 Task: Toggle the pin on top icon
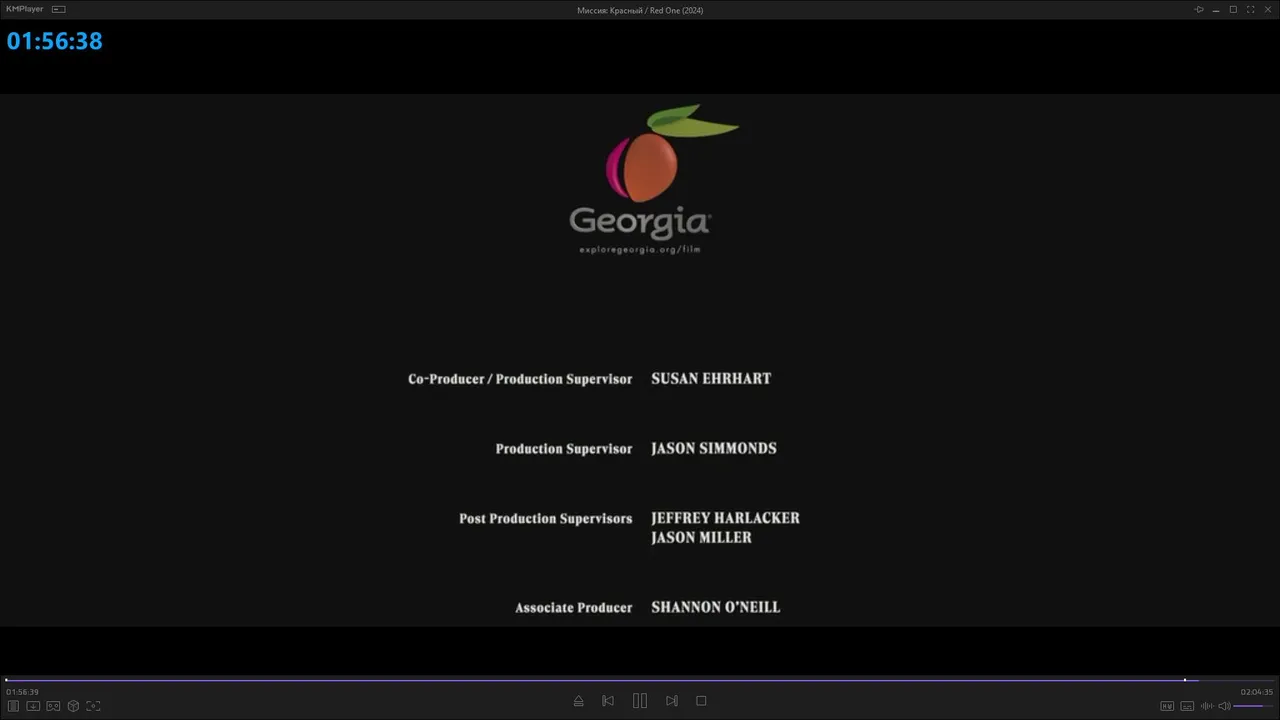(1199, 9)
